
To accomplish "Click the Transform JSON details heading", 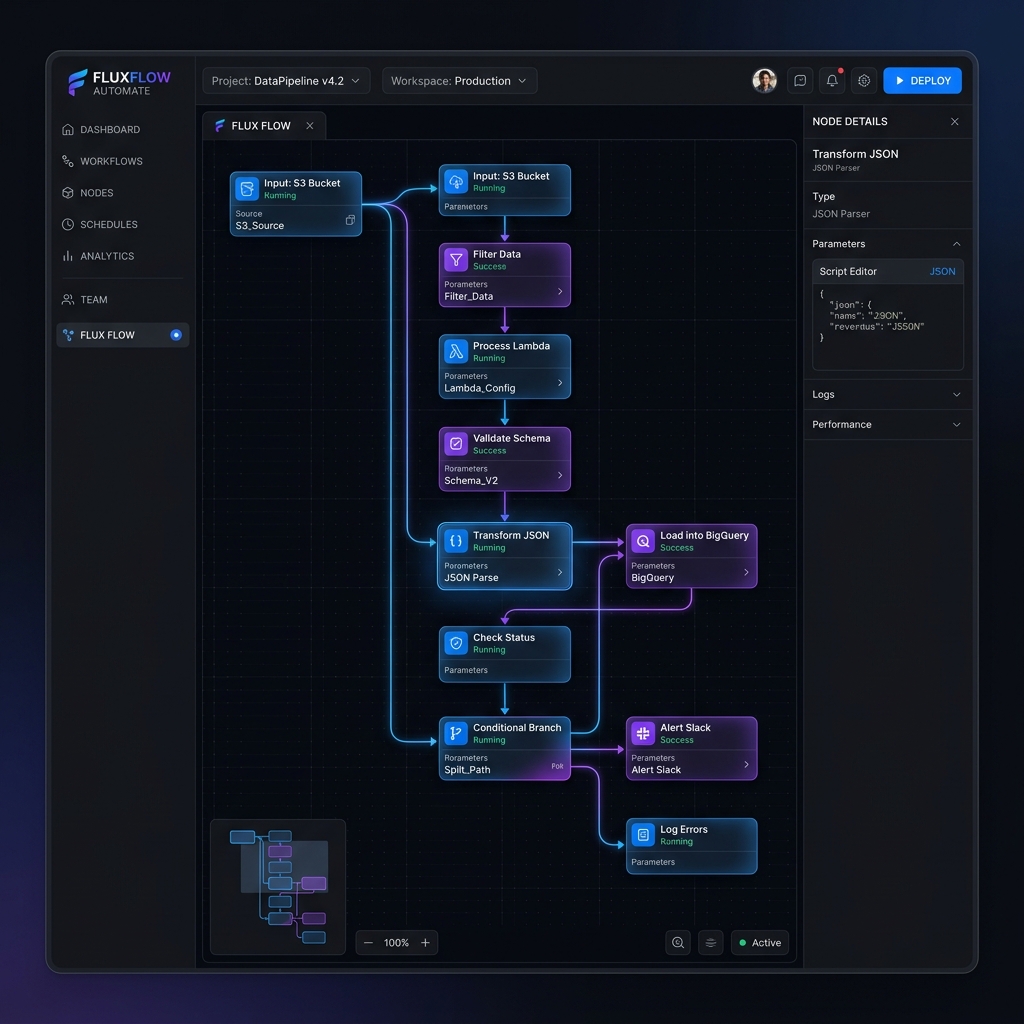I will coord(855,154).
